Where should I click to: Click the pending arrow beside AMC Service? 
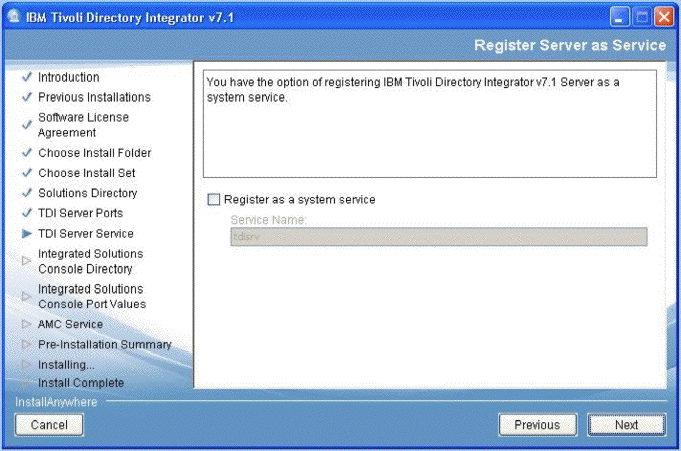click(26, 324)
